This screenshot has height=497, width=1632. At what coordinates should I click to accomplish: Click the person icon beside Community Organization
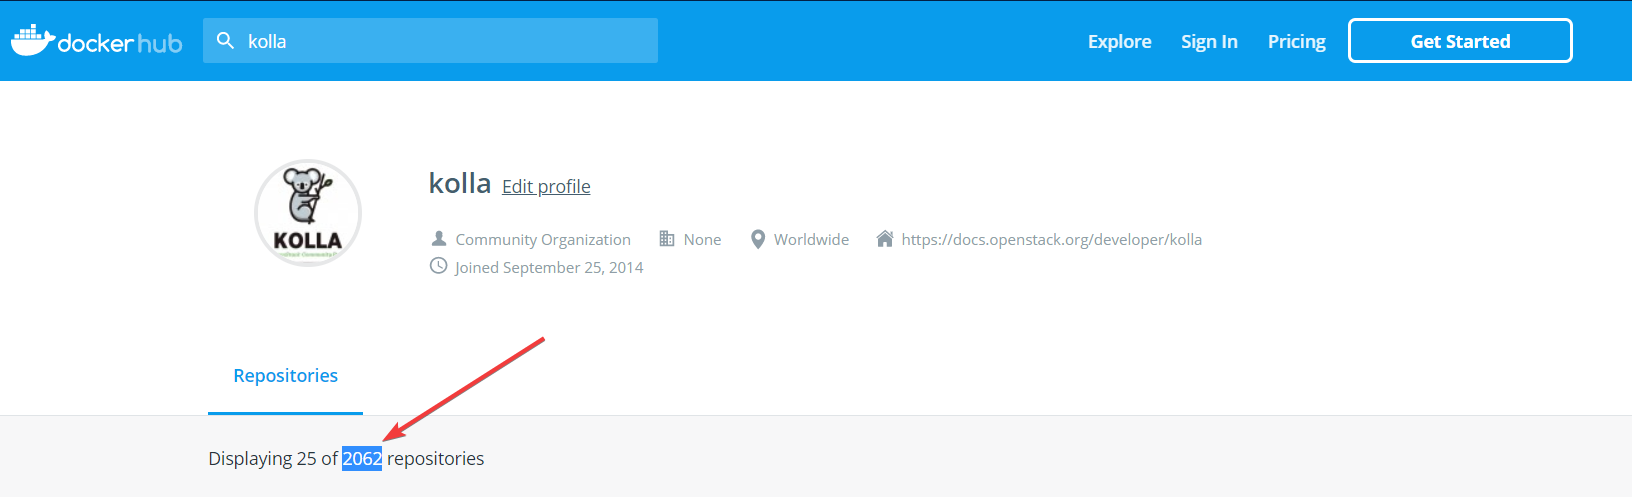coord(438,239)
